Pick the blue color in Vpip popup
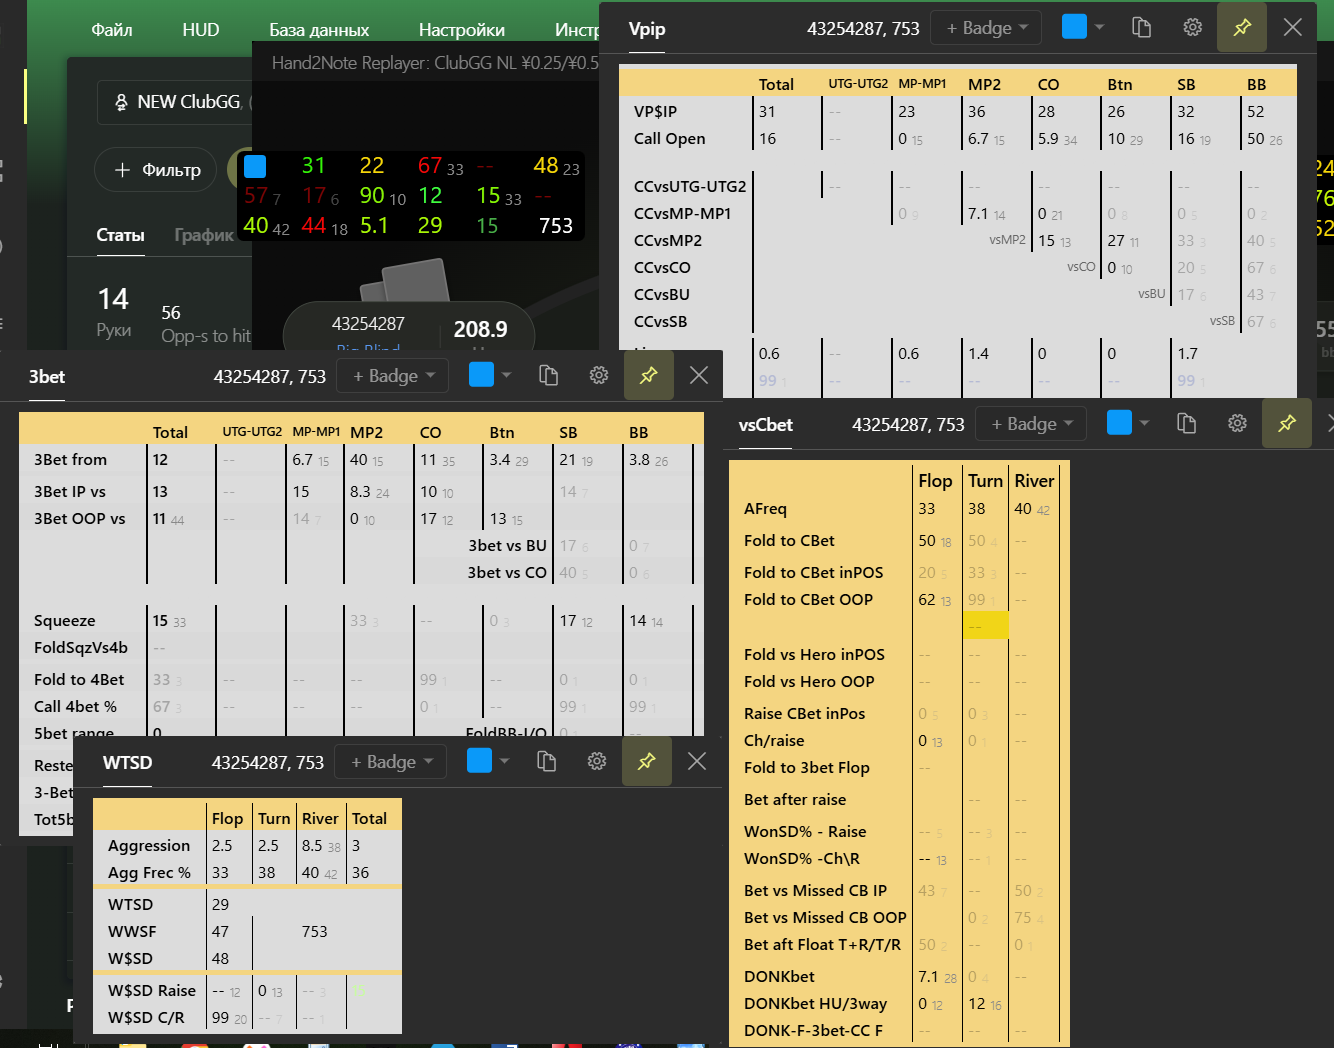The image size is (1334, 1048). (1074, 27)
